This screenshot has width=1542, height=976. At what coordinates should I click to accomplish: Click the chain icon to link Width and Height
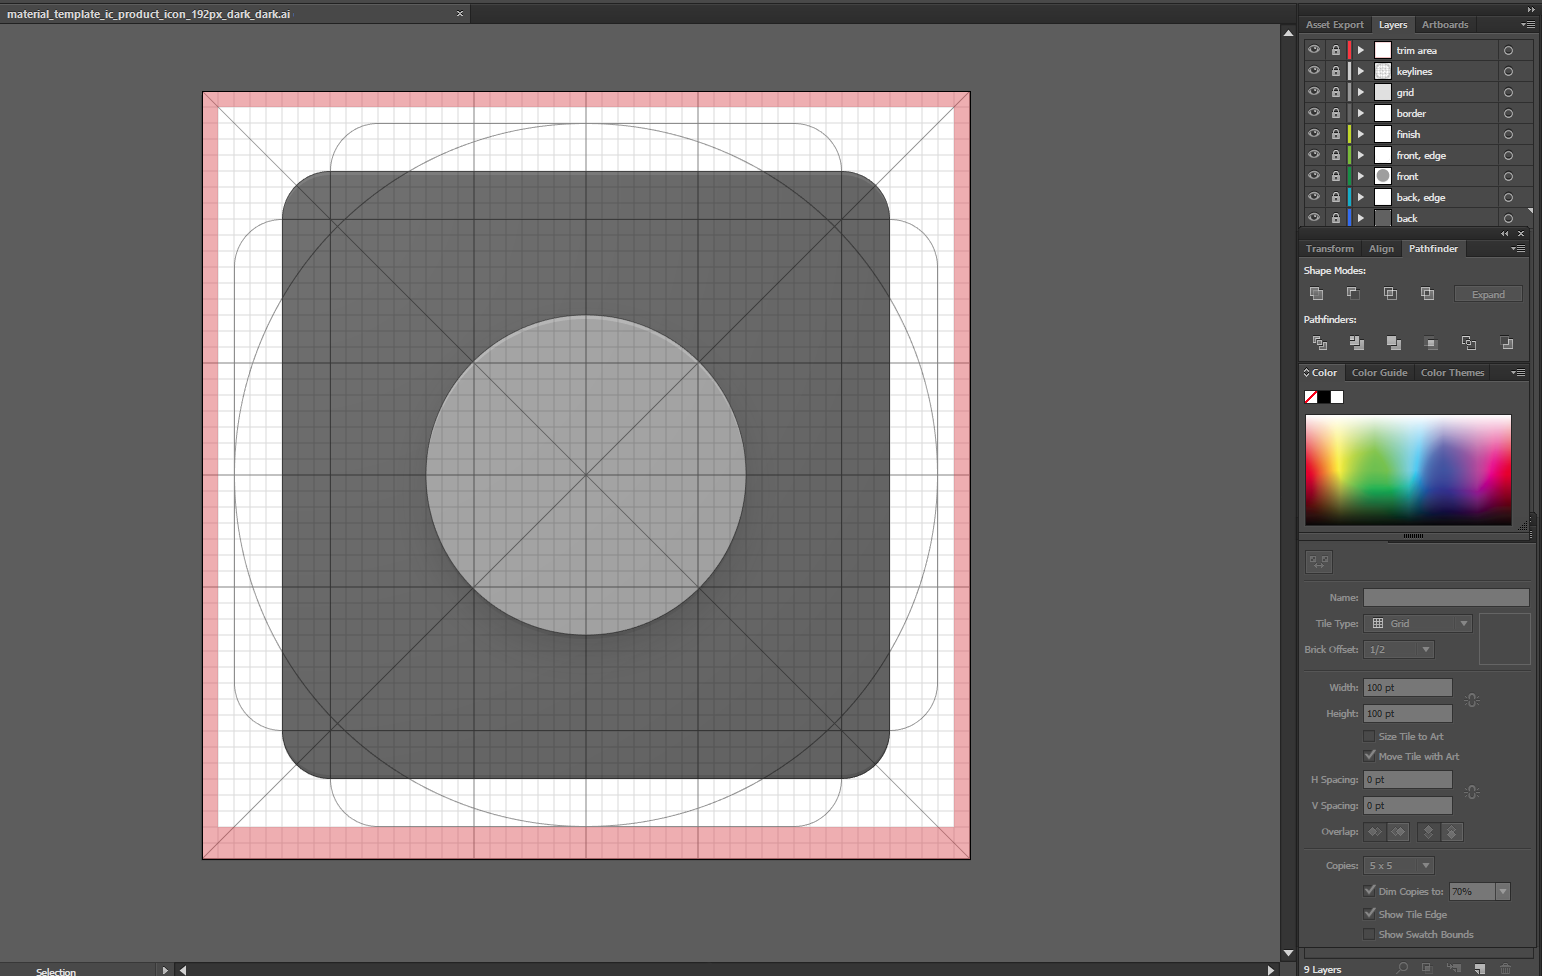(1471, 700)
